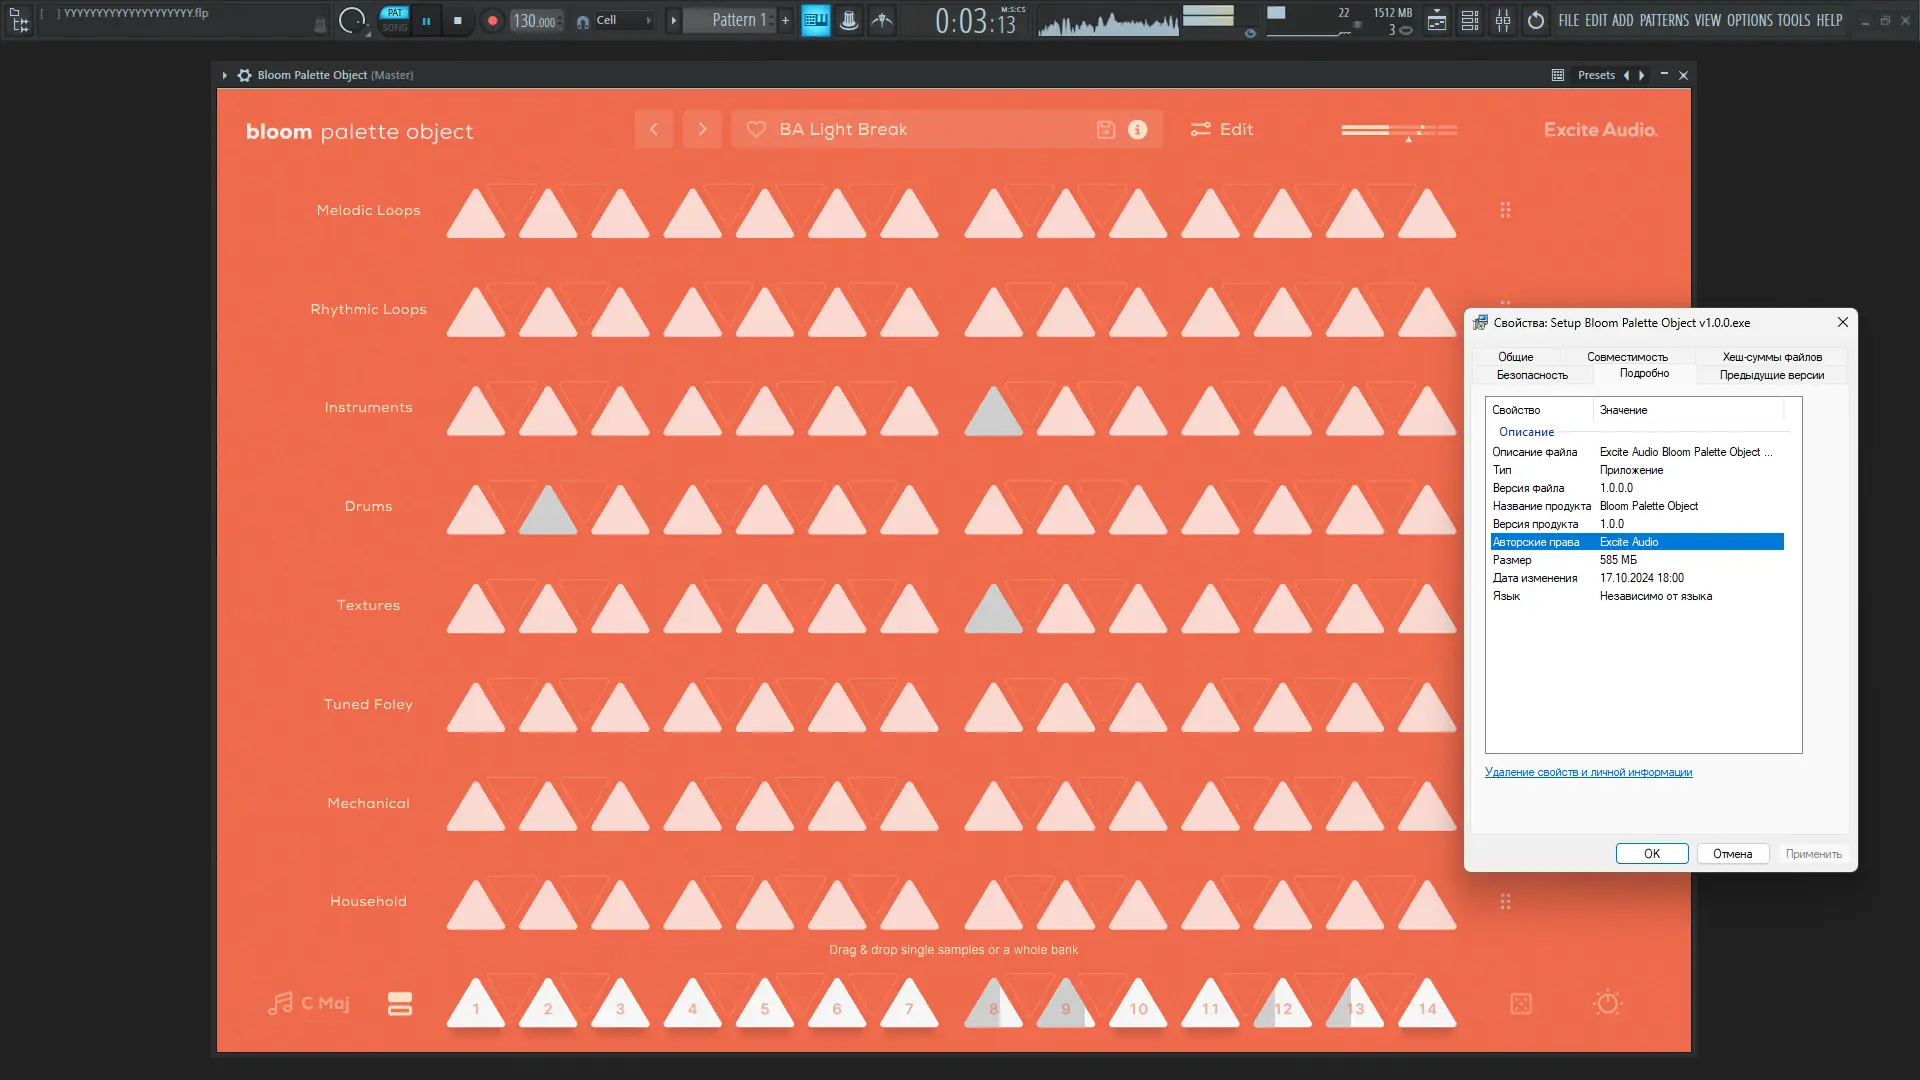Open the channel rack icon

(1470, 20)
